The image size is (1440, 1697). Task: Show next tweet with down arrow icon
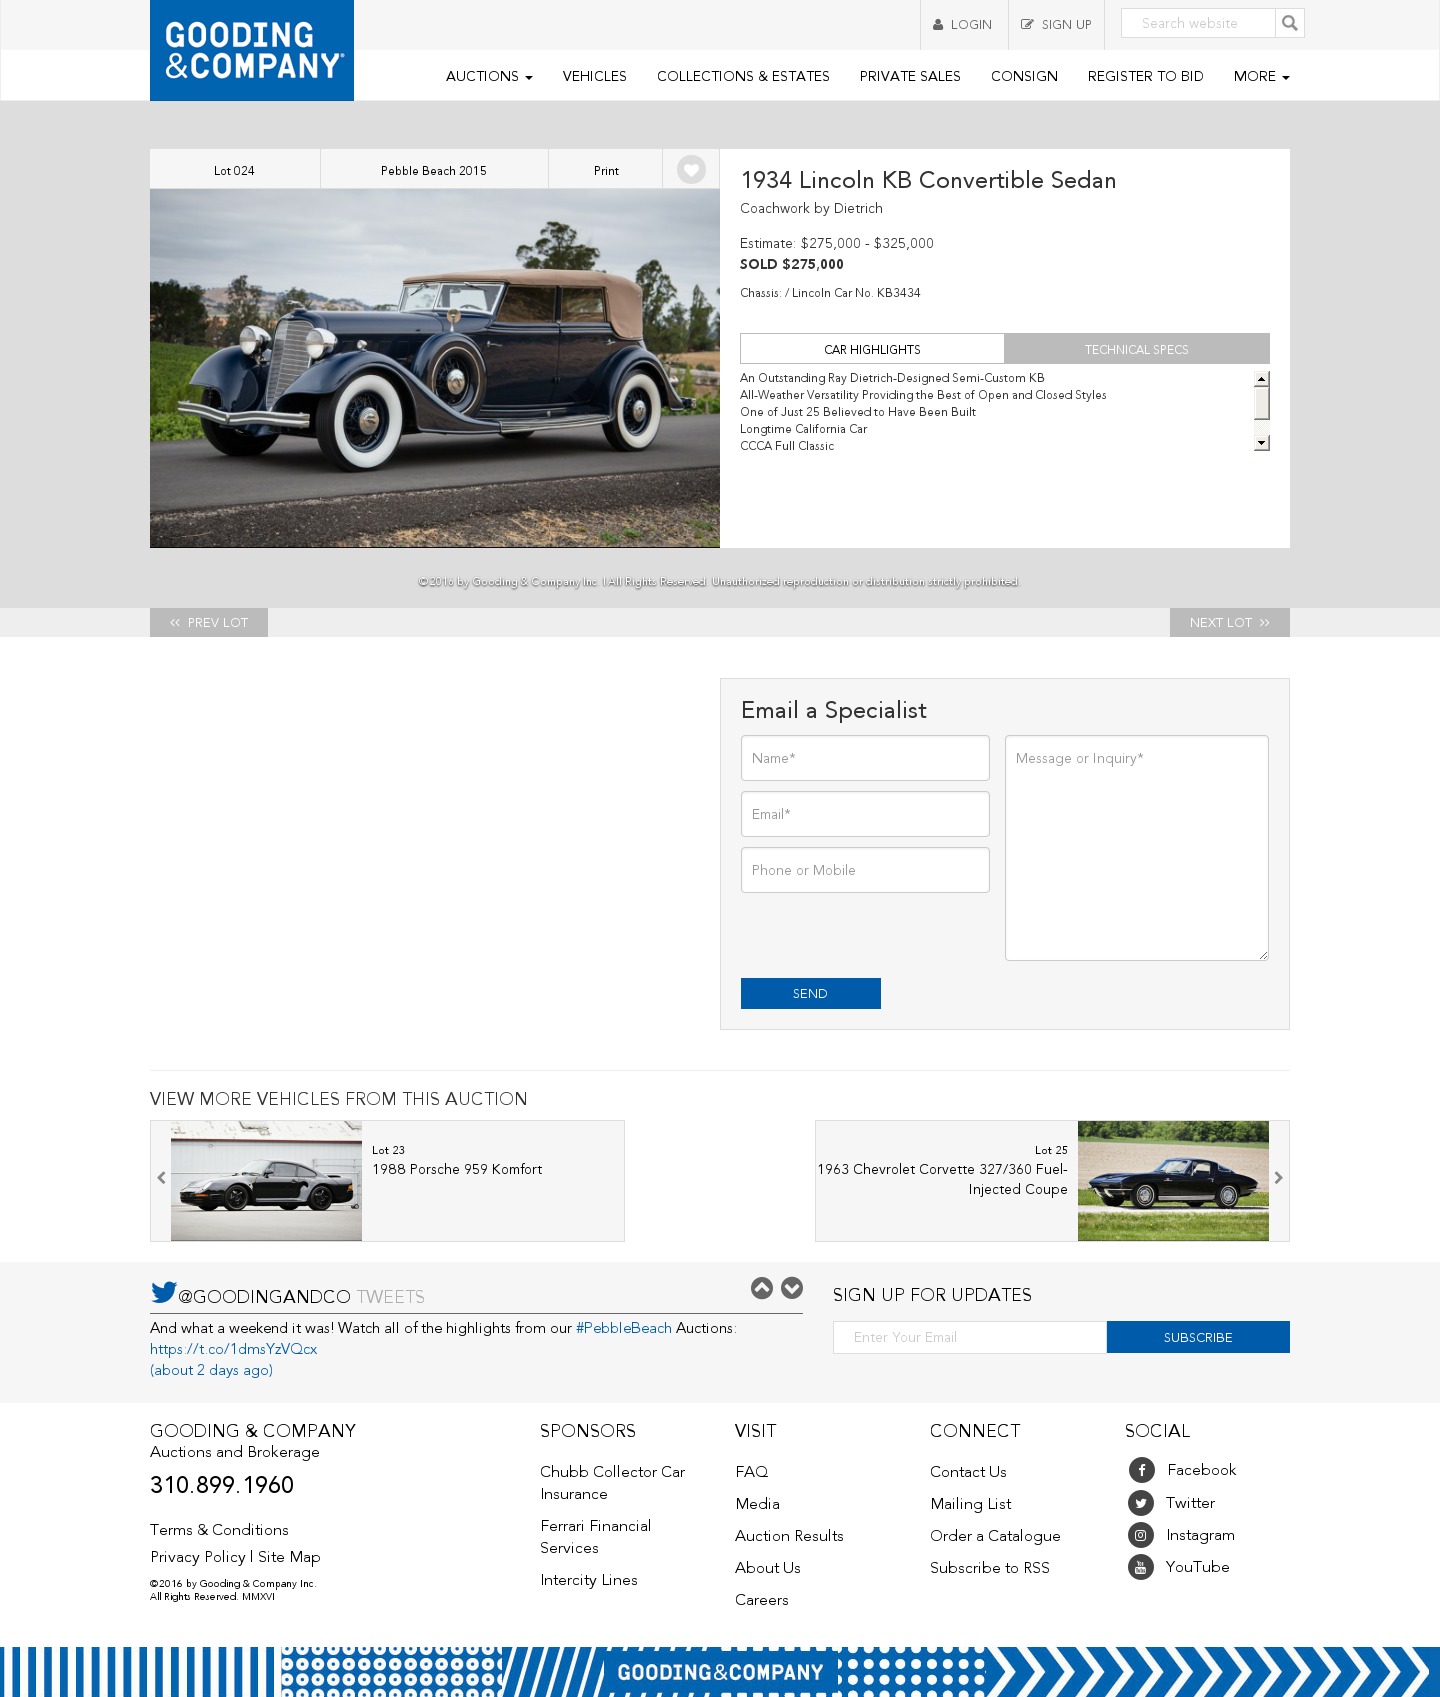[792, 1288]
